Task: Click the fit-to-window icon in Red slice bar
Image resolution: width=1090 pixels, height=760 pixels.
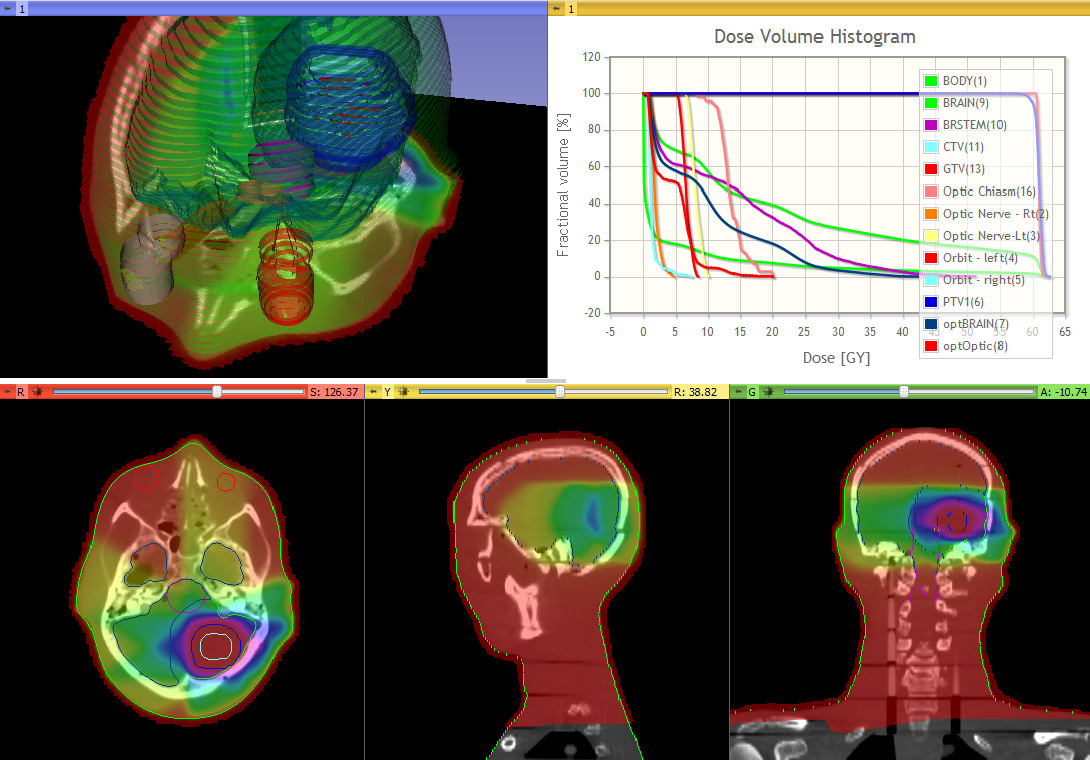Action: tap(37, 392)
